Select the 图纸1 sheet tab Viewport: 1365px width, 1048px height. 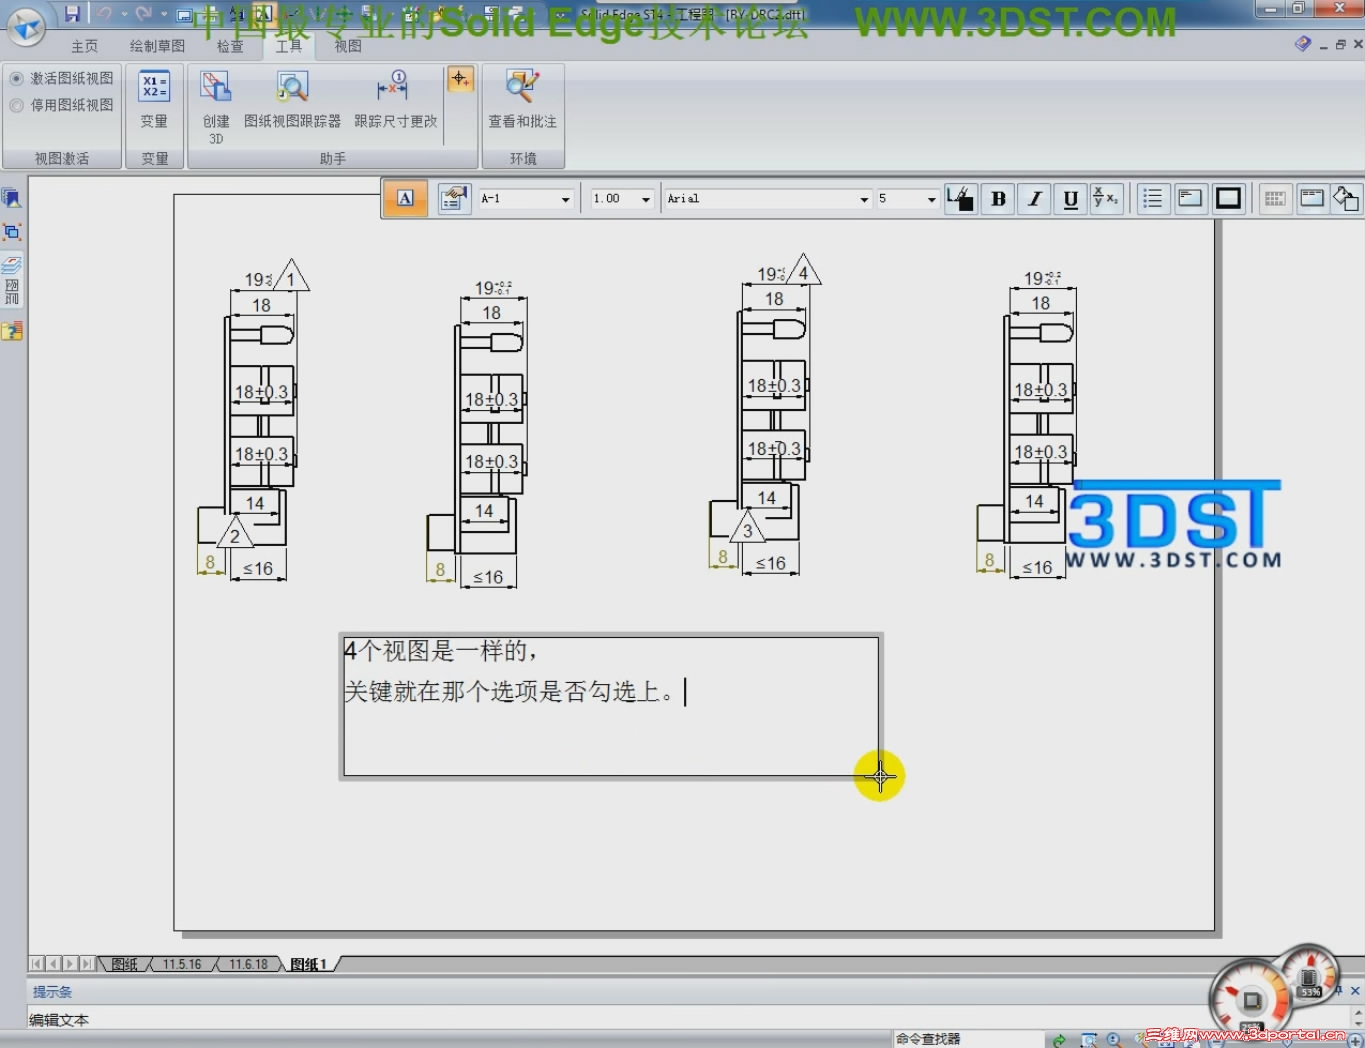[309, 964]
